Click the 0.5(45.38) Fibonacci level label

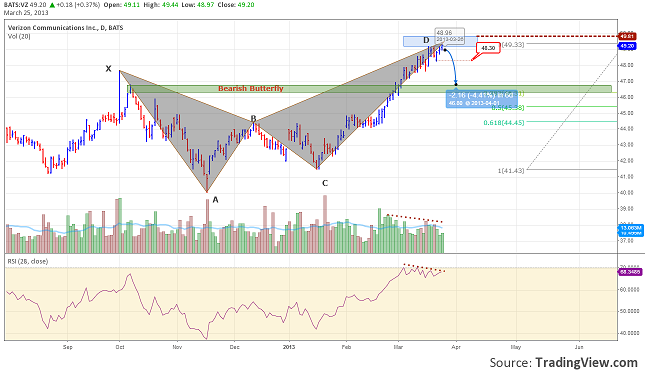508,107
